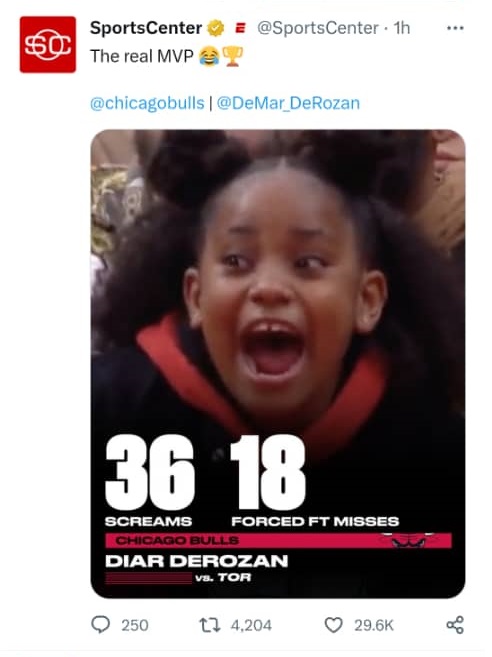Retweet using the arrows icon
This screenshot has width=492, height=657.
(210, 625)
